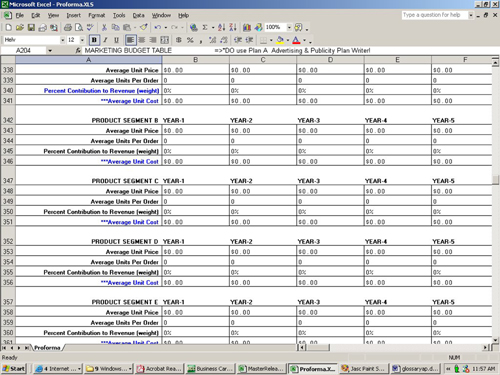Open the glossaryap document taskbar button
This screenshot has height=375, width=500.
[415, 369]
